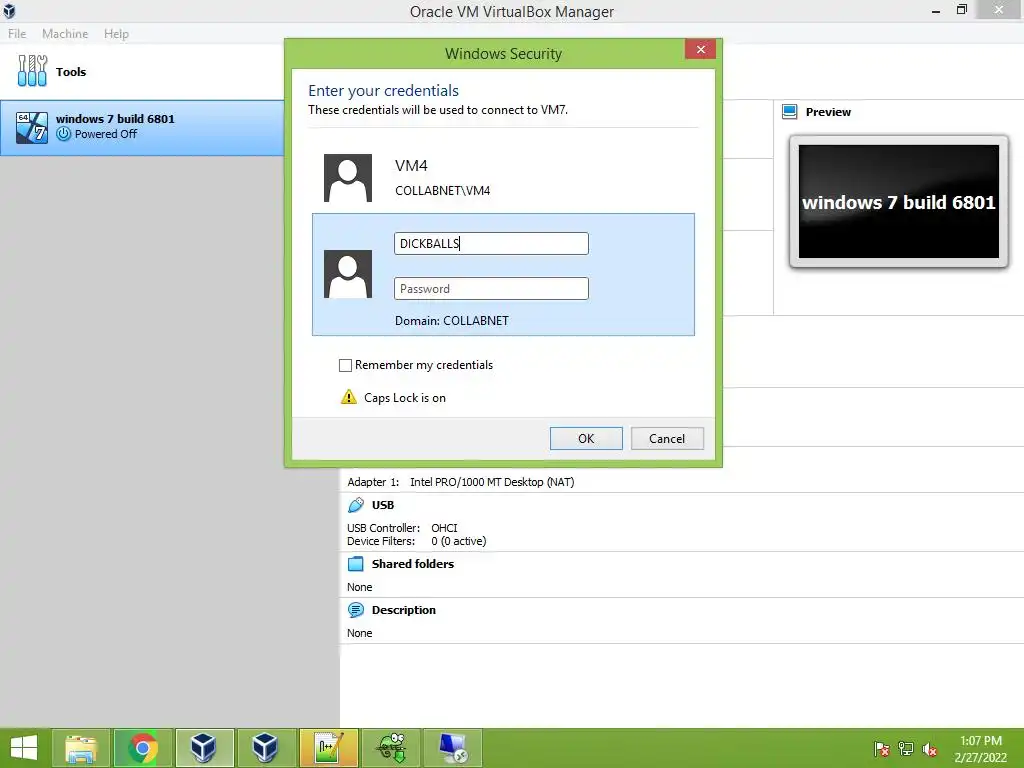Select the COLLABNET\VM4 account text
The image size is (1024, 768).
coord(442,191)
